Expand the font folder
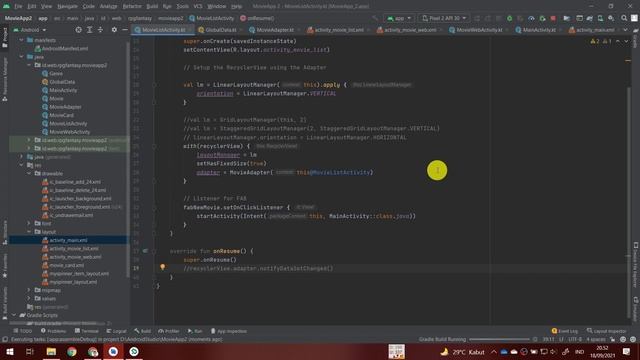640x360 pixels. click(x=29, y=223)
